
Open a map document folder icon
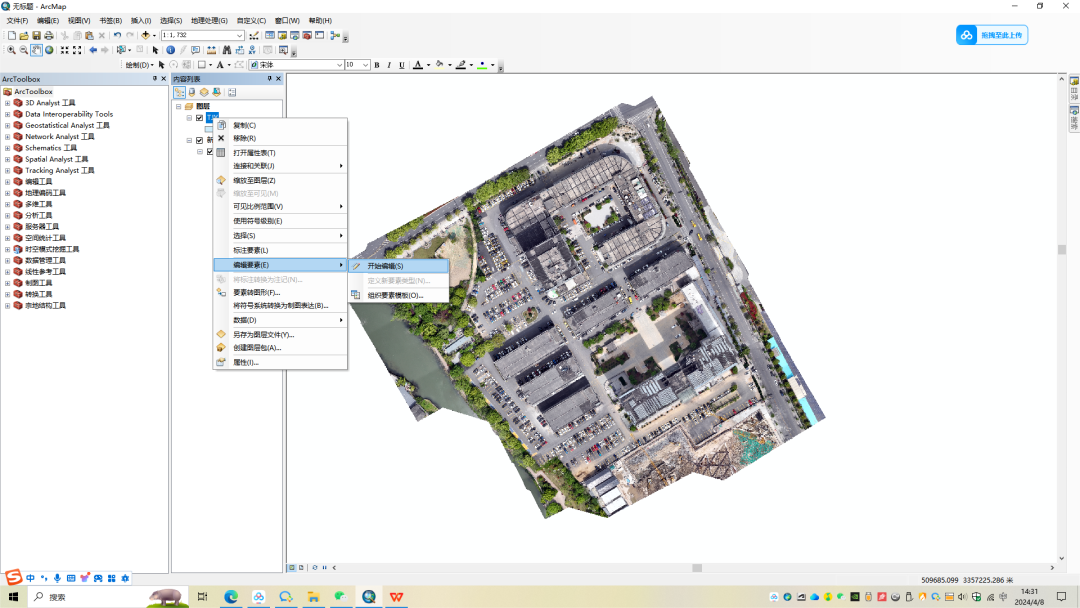(x=23, y=35)
